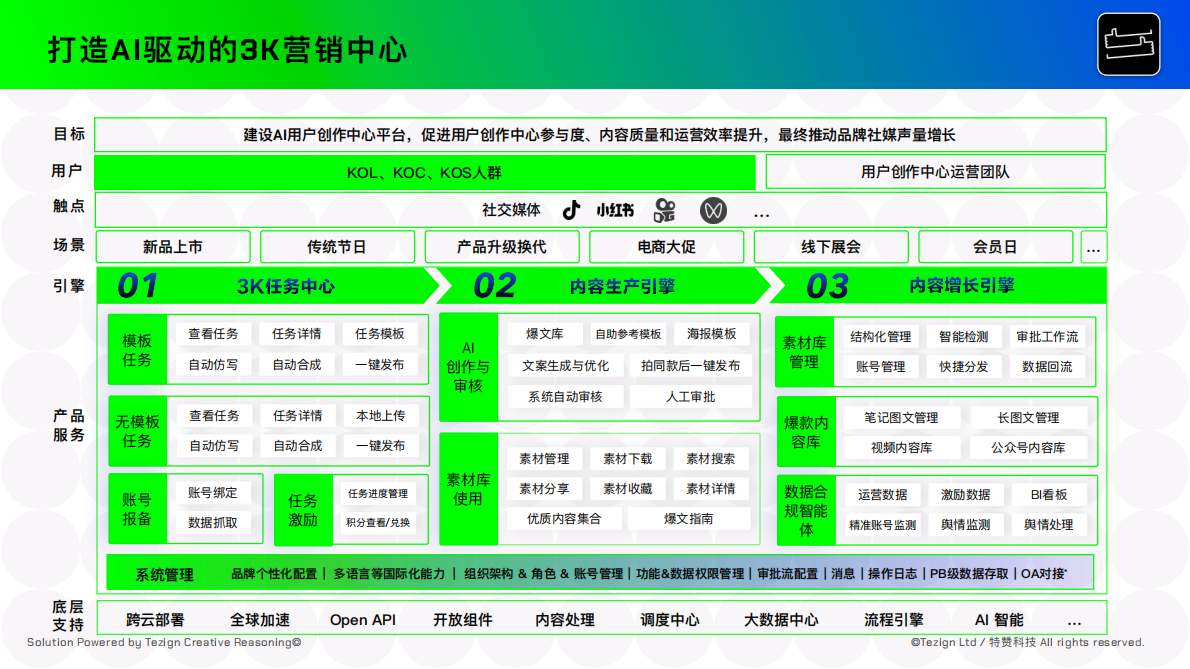Image resolution: width=1190 pixels, height=669 pixels.
Task: Click the Kuaishou camera icon
Action: point(666,210)
